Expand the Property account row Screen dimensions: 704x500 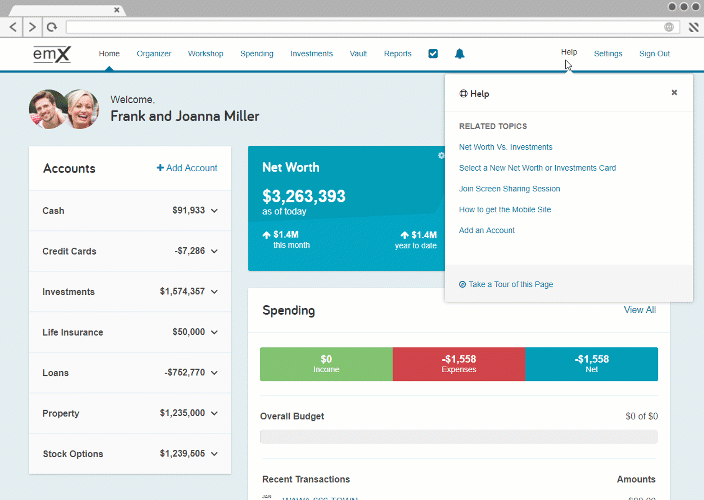[130, 413]
